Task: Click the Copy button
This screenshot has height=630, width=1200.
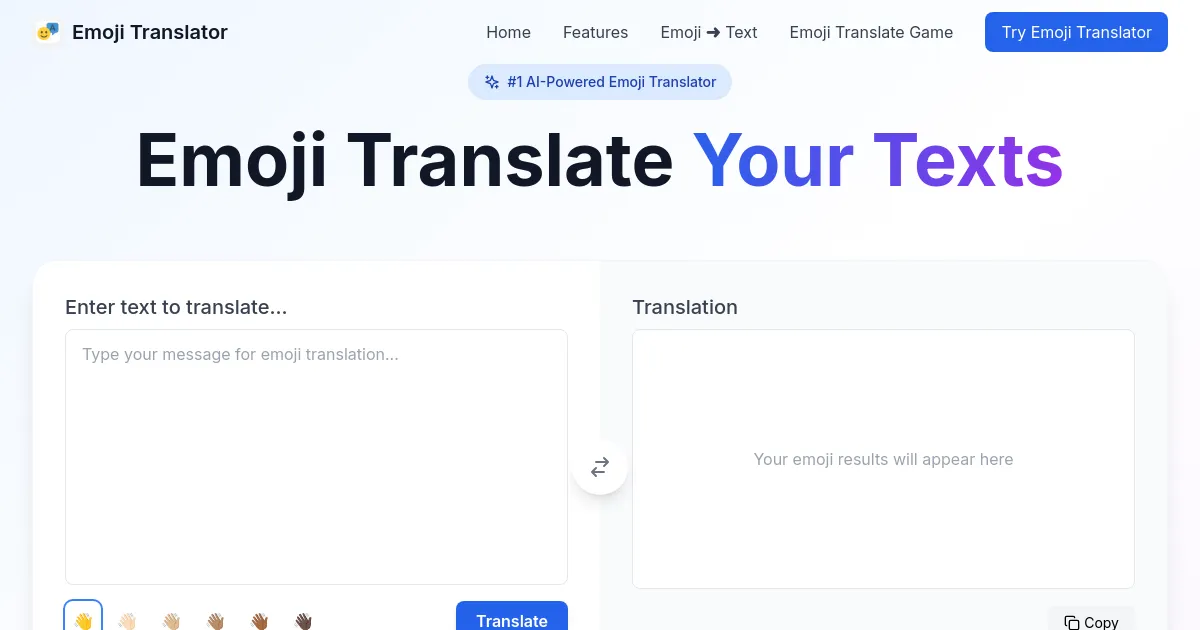Action: coord(1091,622)
